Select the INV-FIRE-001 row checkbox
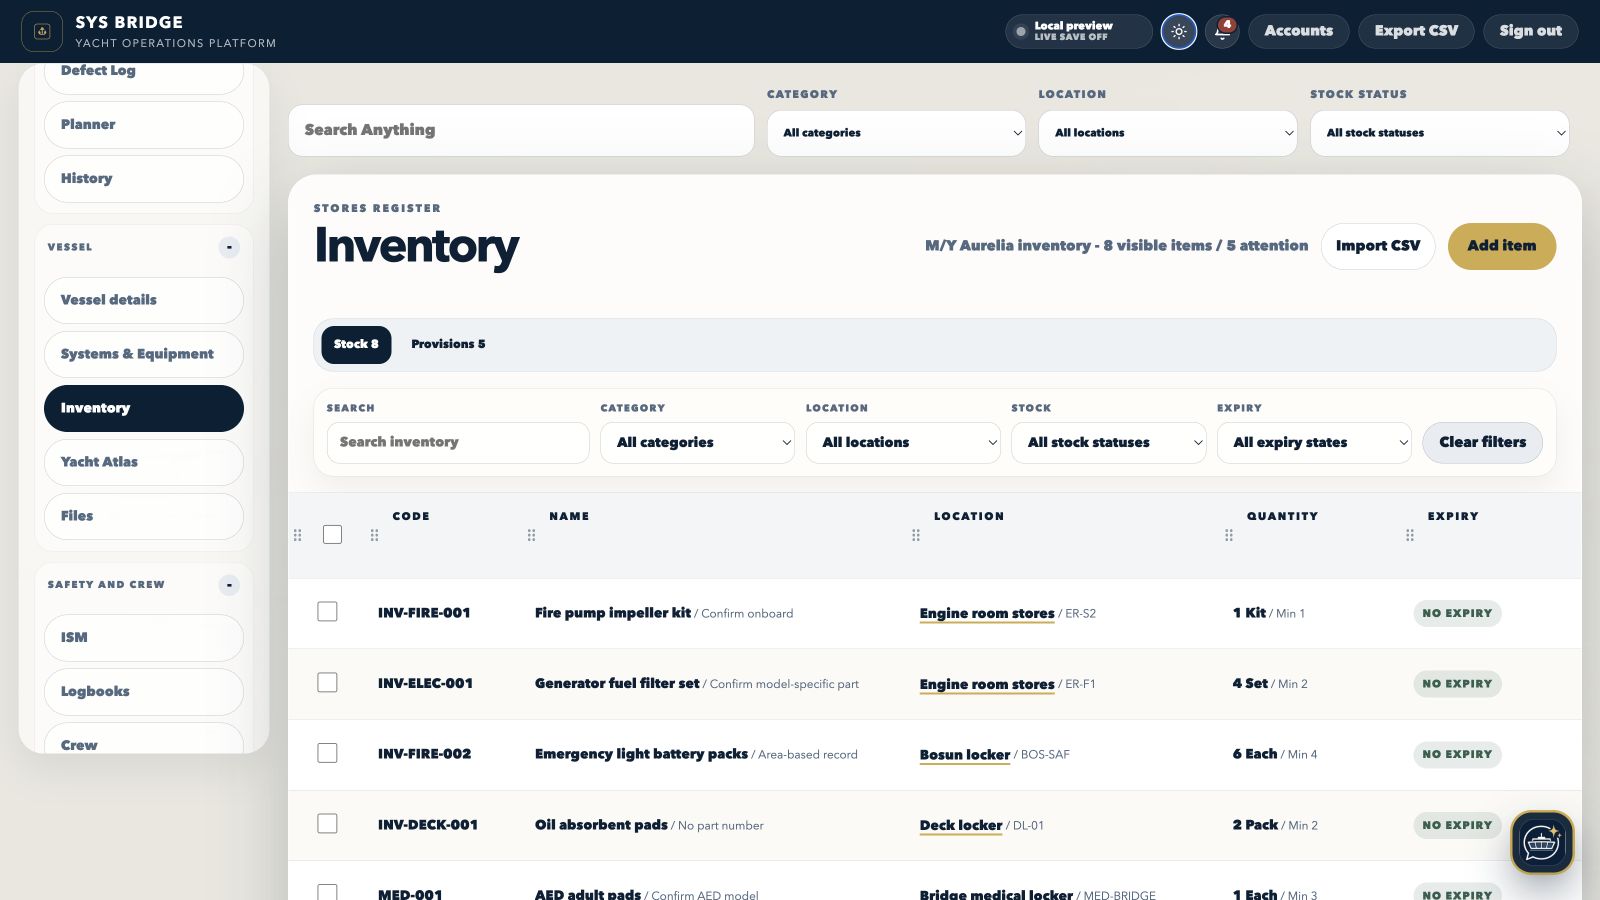 327,612
